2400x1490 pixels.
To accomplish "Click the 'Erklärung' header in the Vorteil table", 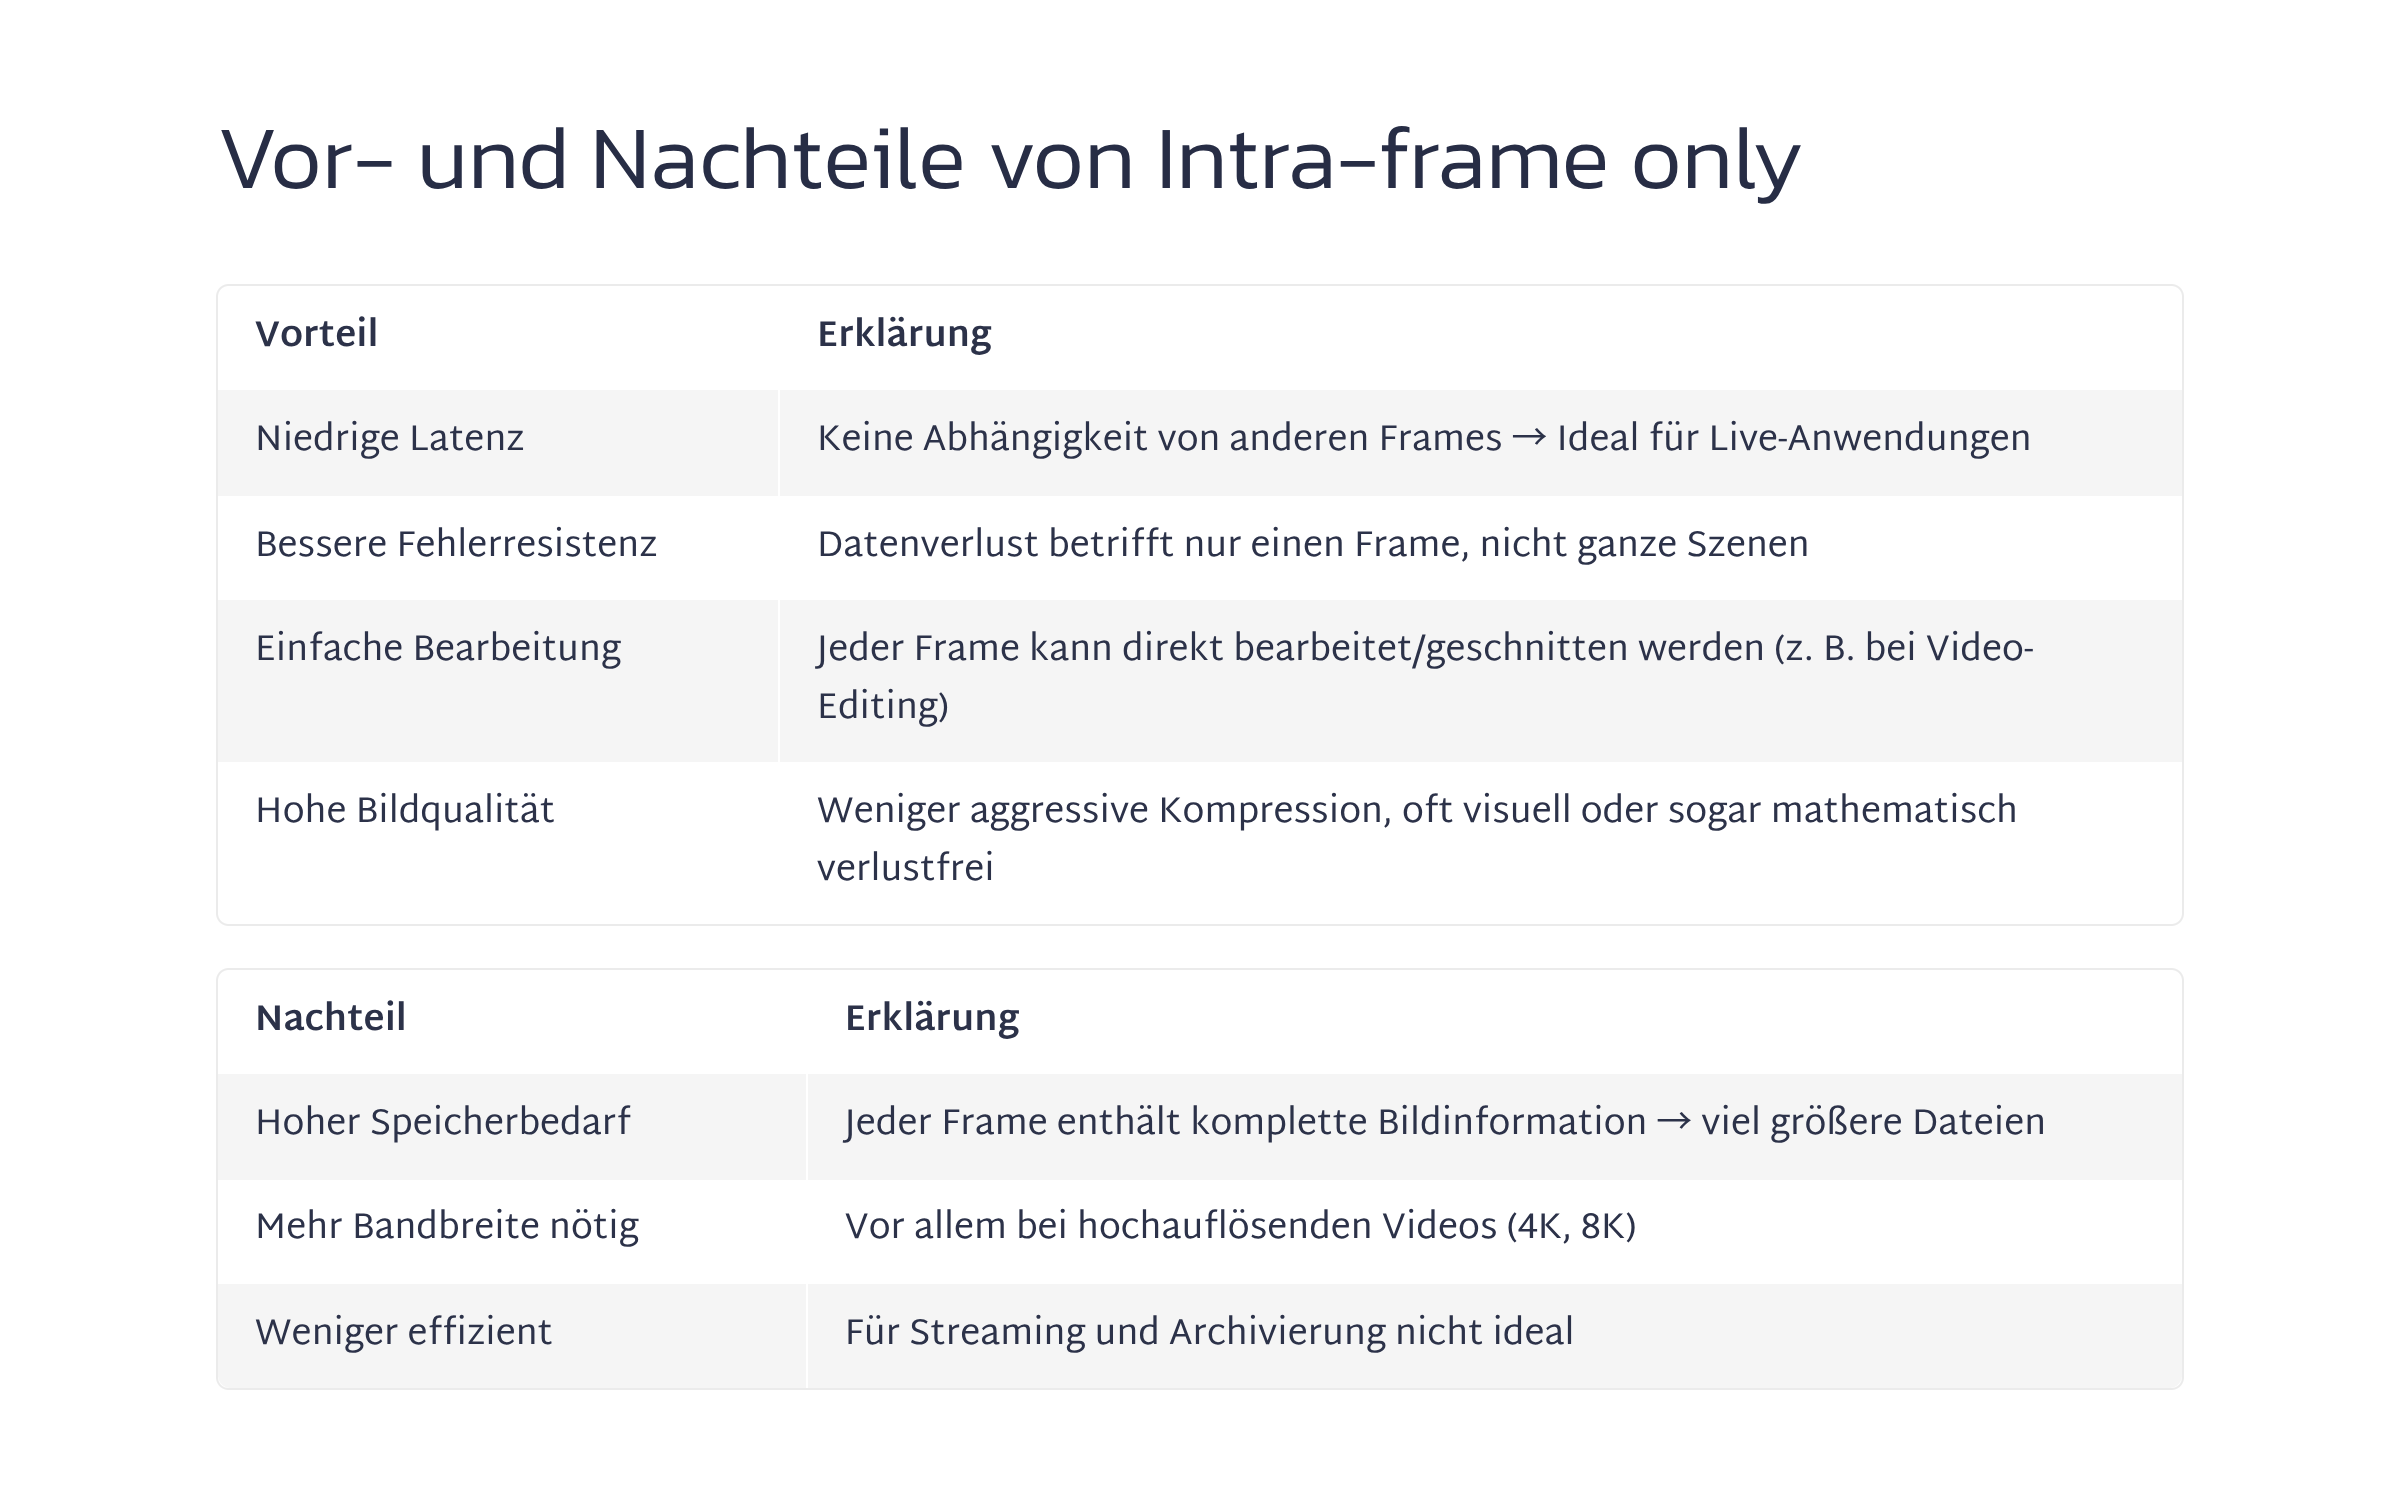I will pos(904,334).
